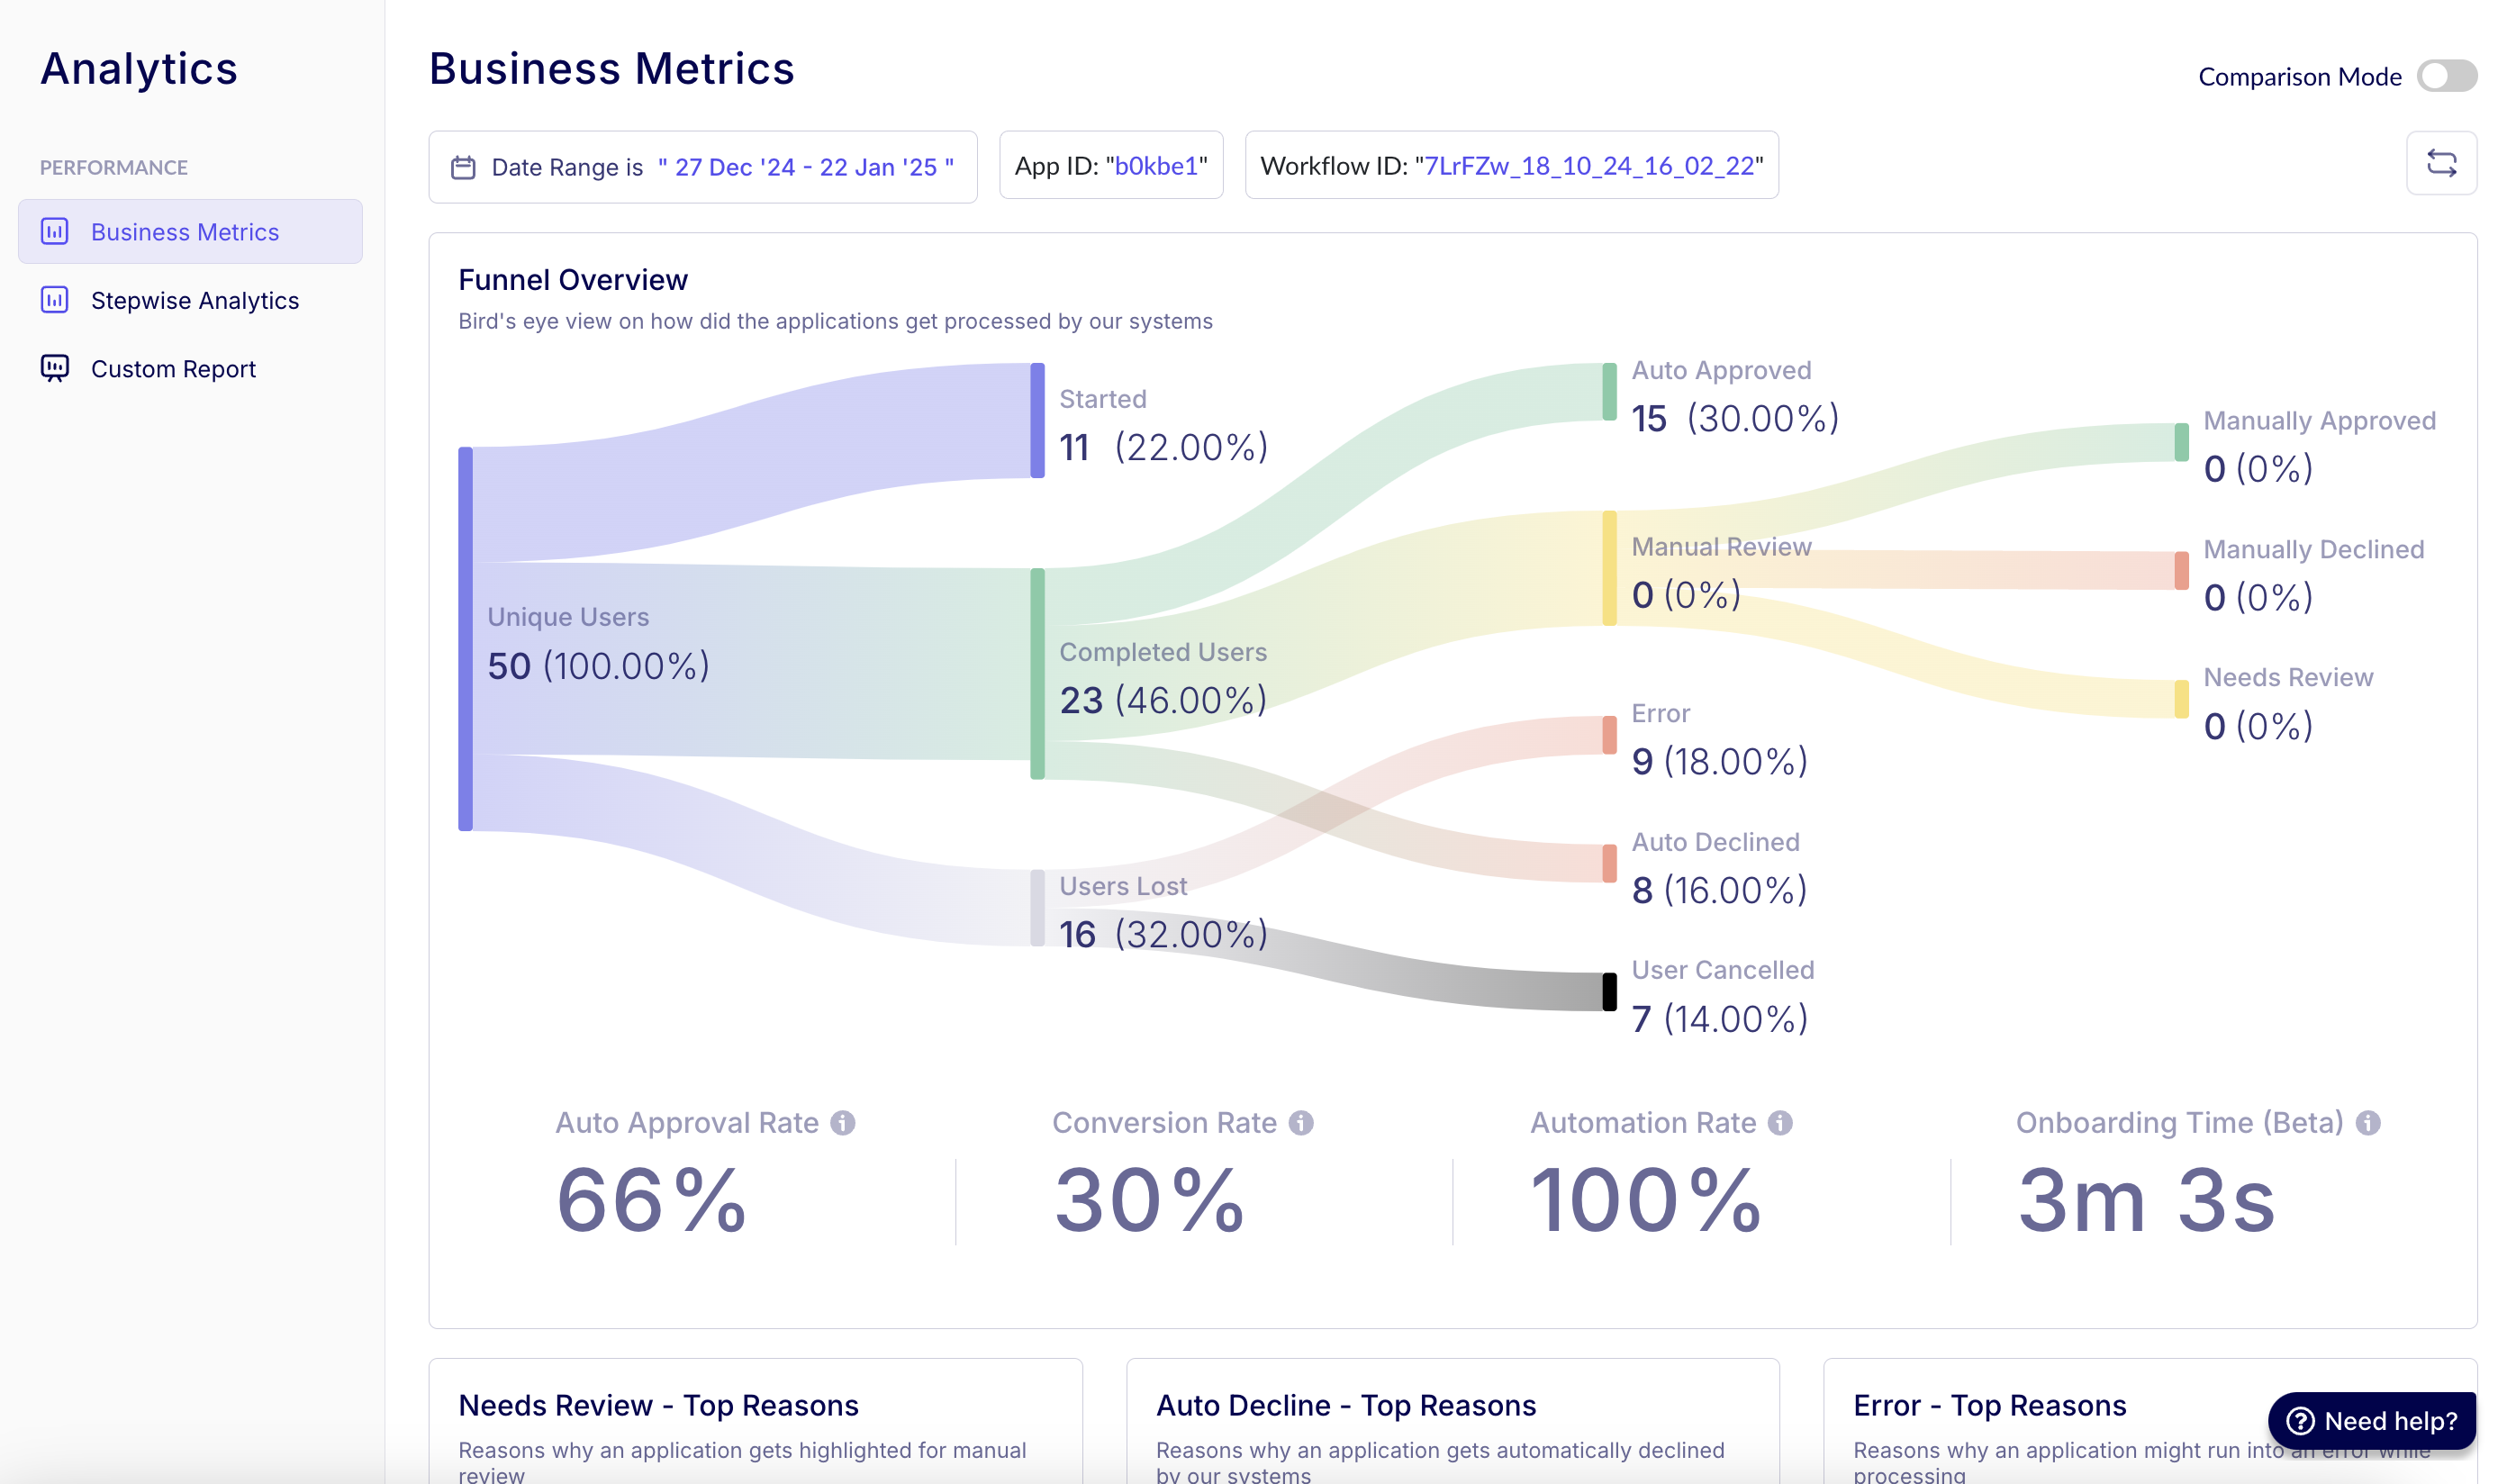Open the Need help chat bubble icon
The image size is (2516, 1484).
pyautogui.click(x=2301, y=1420)
